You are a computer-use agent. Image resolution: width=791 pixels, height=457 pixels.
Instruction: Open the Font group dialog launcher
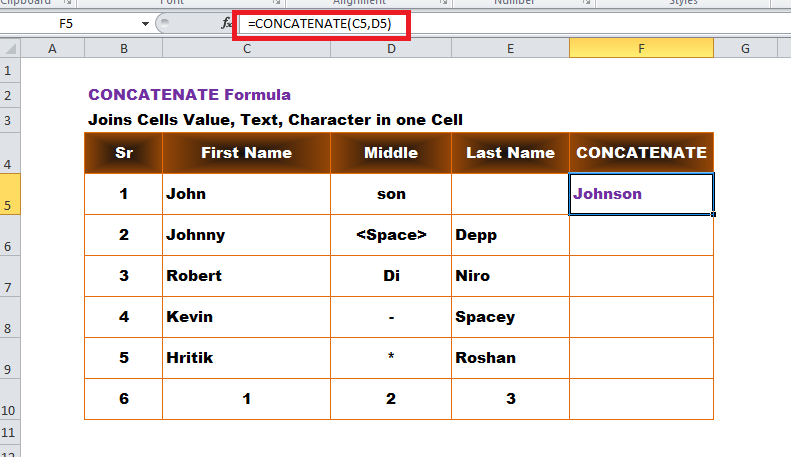pyautogui.click(x=276, y=2)
